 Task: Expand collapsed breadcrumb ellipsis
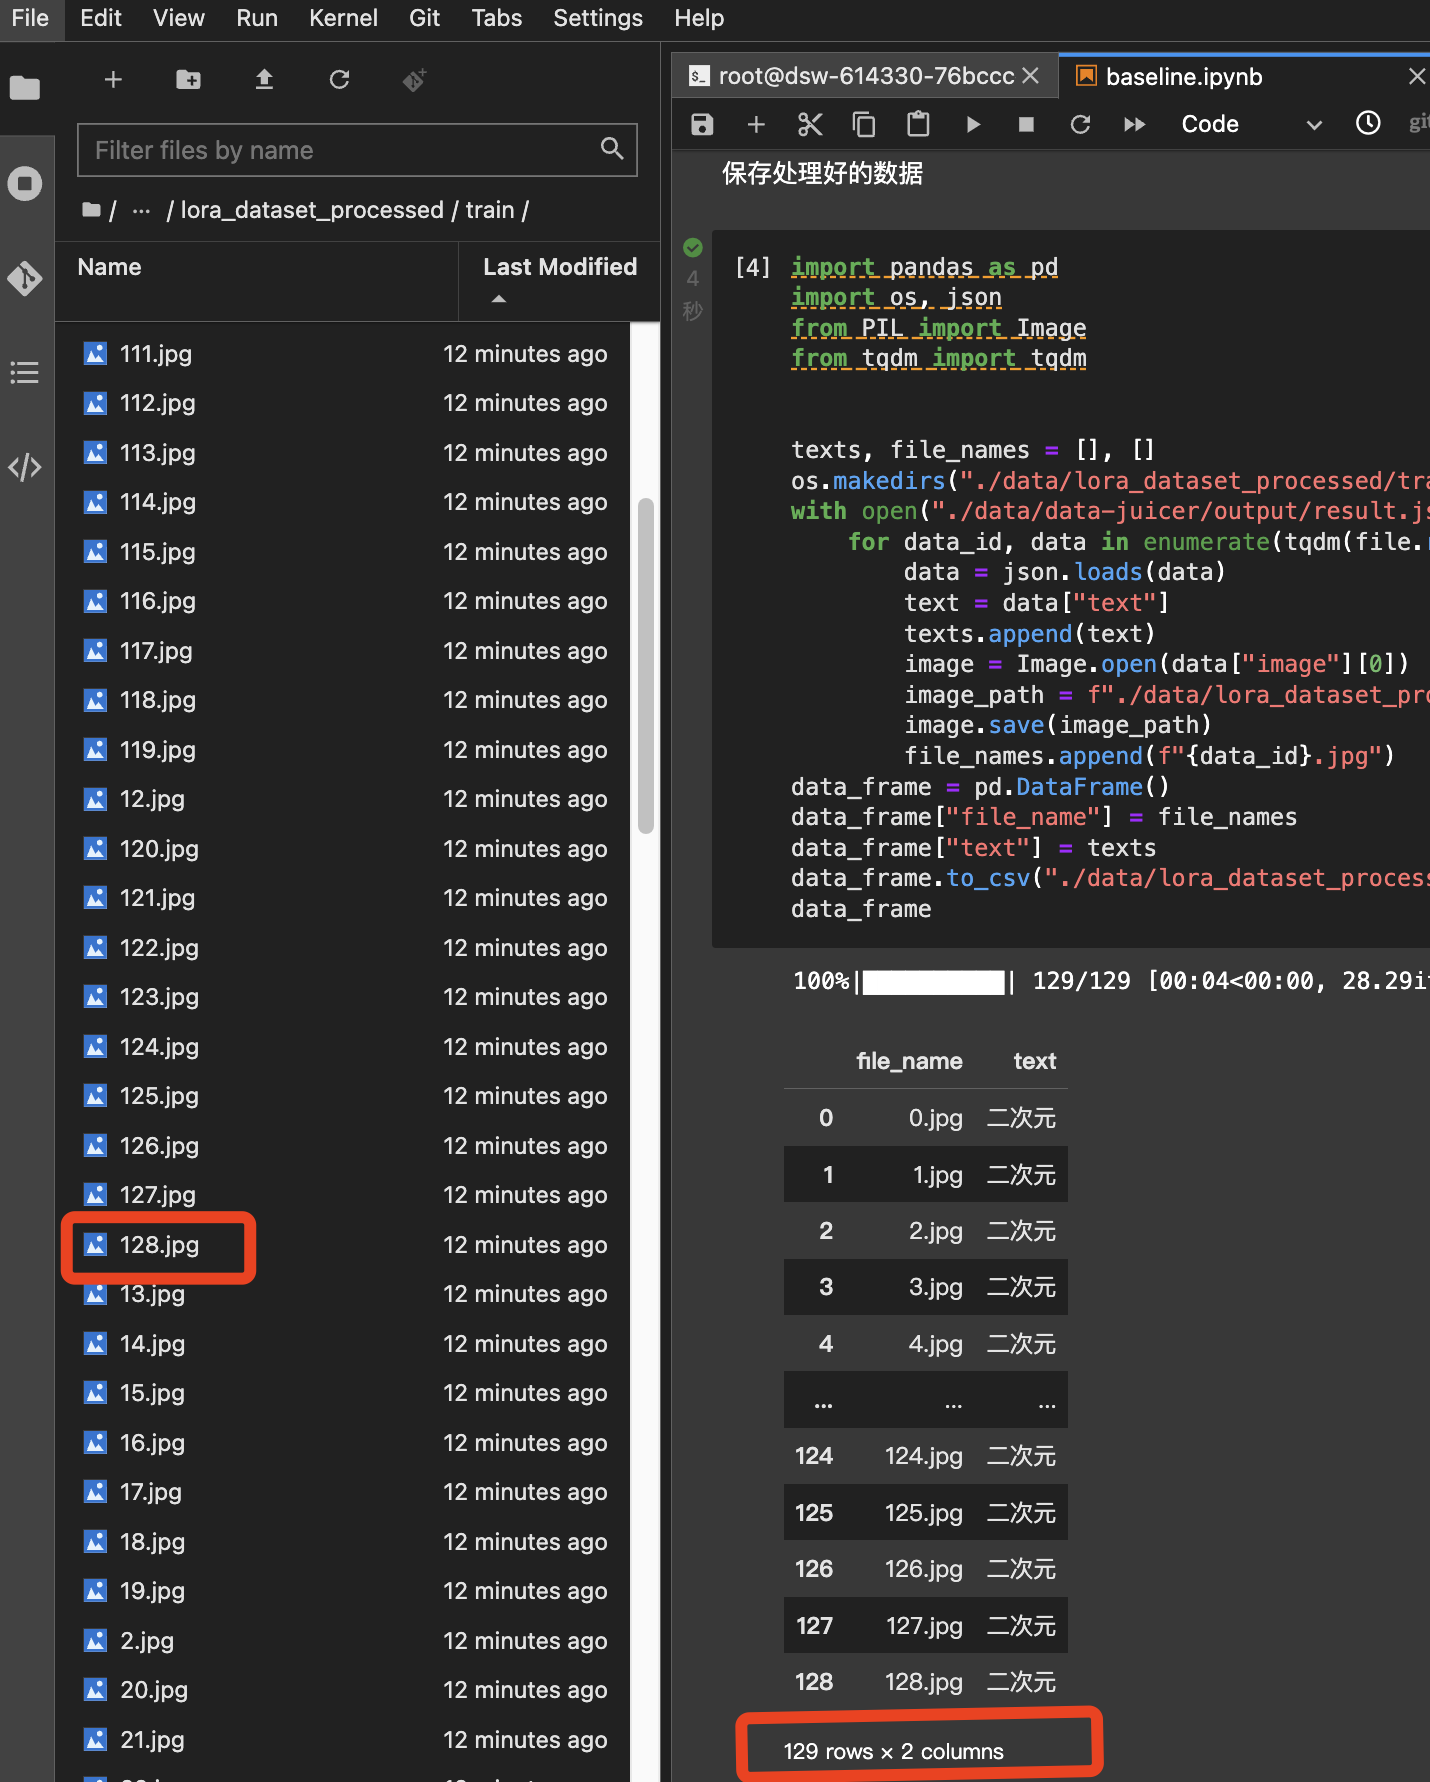[141, 210]
